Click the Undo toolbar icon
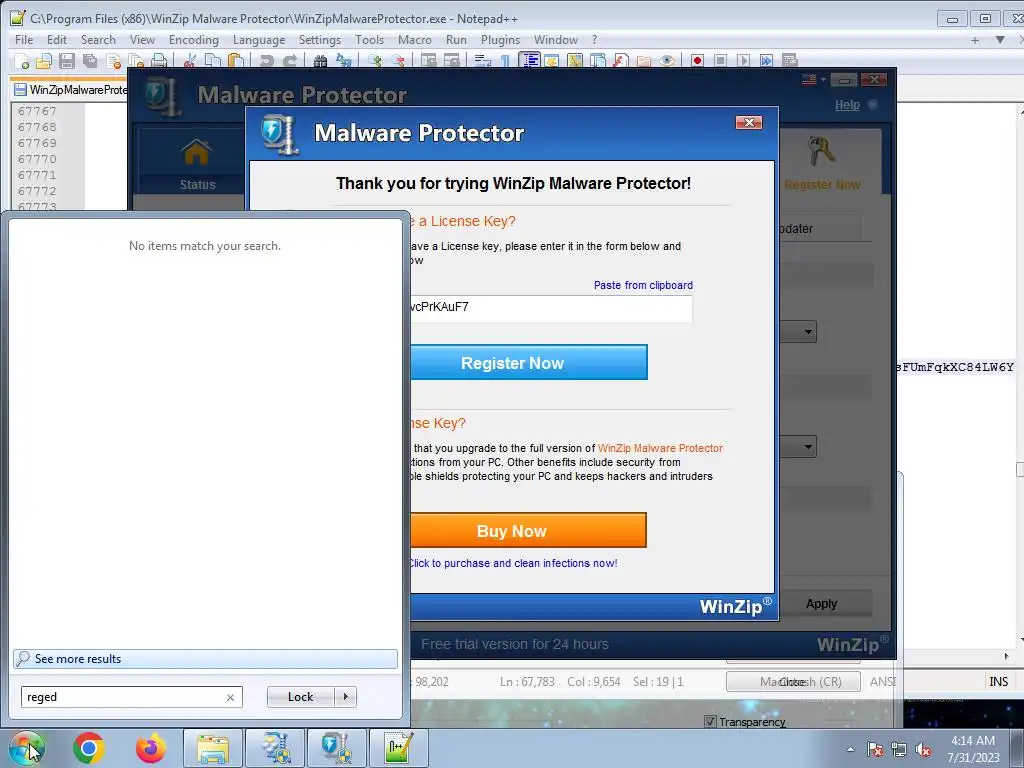 (x=266, y=61)
